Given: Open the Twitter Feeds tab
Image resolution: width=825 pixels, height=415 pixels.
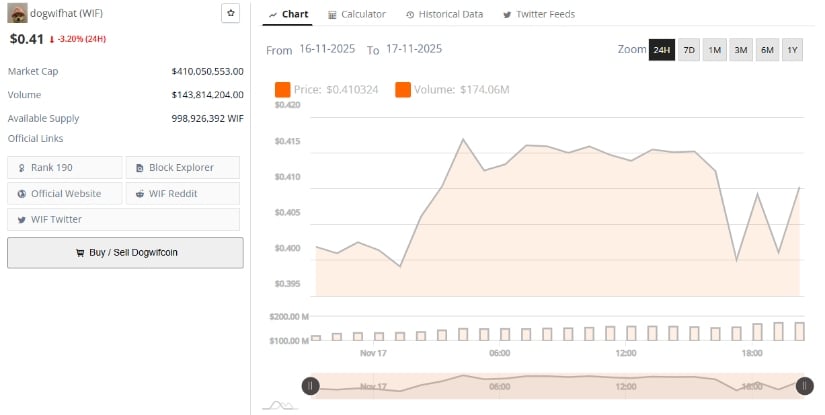Looking at the screenshot, I should pyautogui.click(x=538, y=14).
